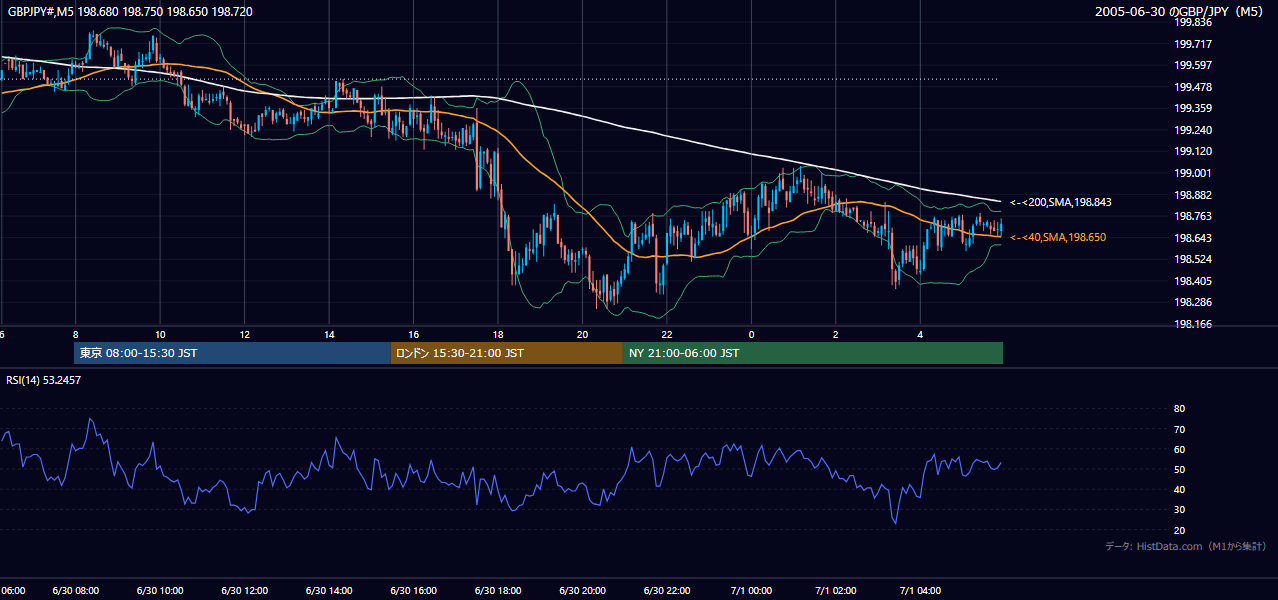Click price axis label 199.240

[x=1193, y=130]
